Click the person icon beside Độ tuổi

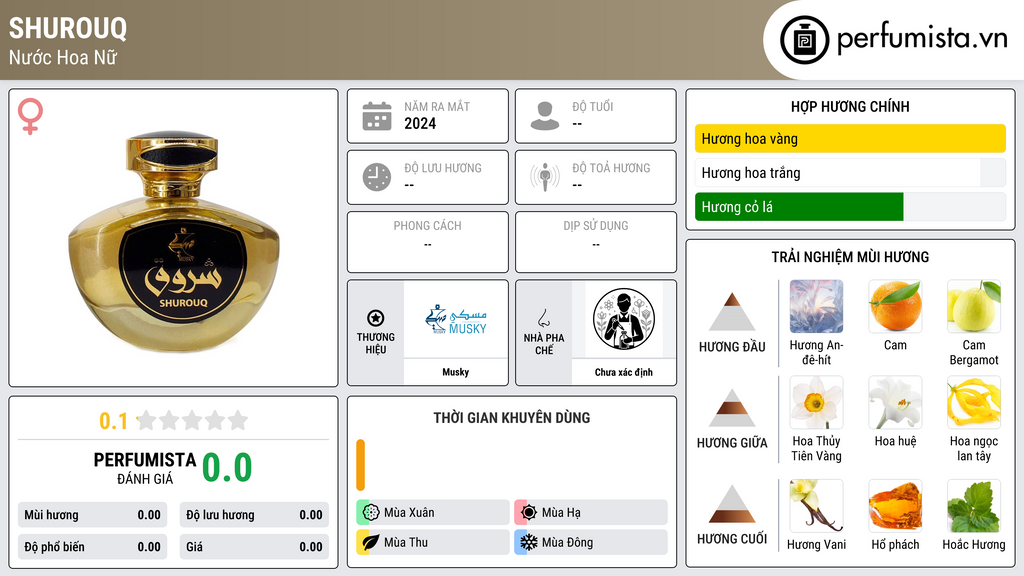pyautogui.click(x=545, y=116)
